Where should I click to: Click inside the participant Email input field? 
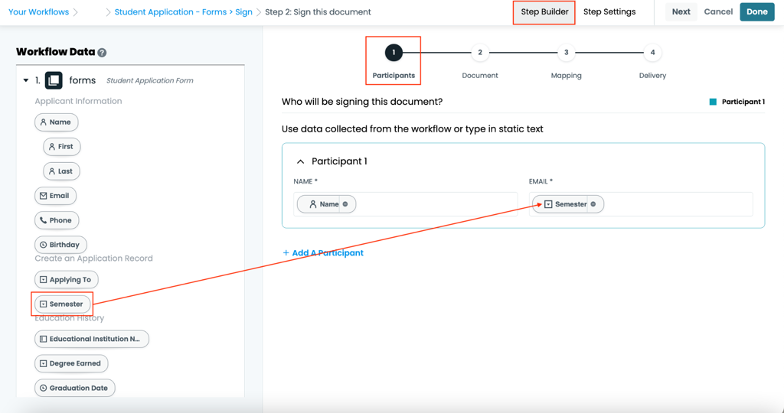(677, 204)
